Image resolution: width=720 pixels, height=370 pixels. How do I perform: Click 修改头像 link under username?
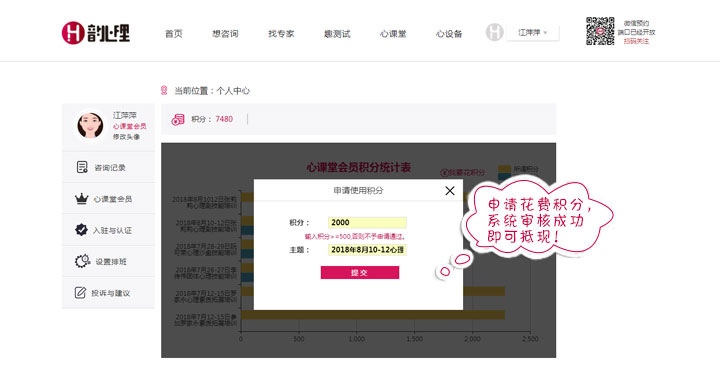tap(126, 137)
